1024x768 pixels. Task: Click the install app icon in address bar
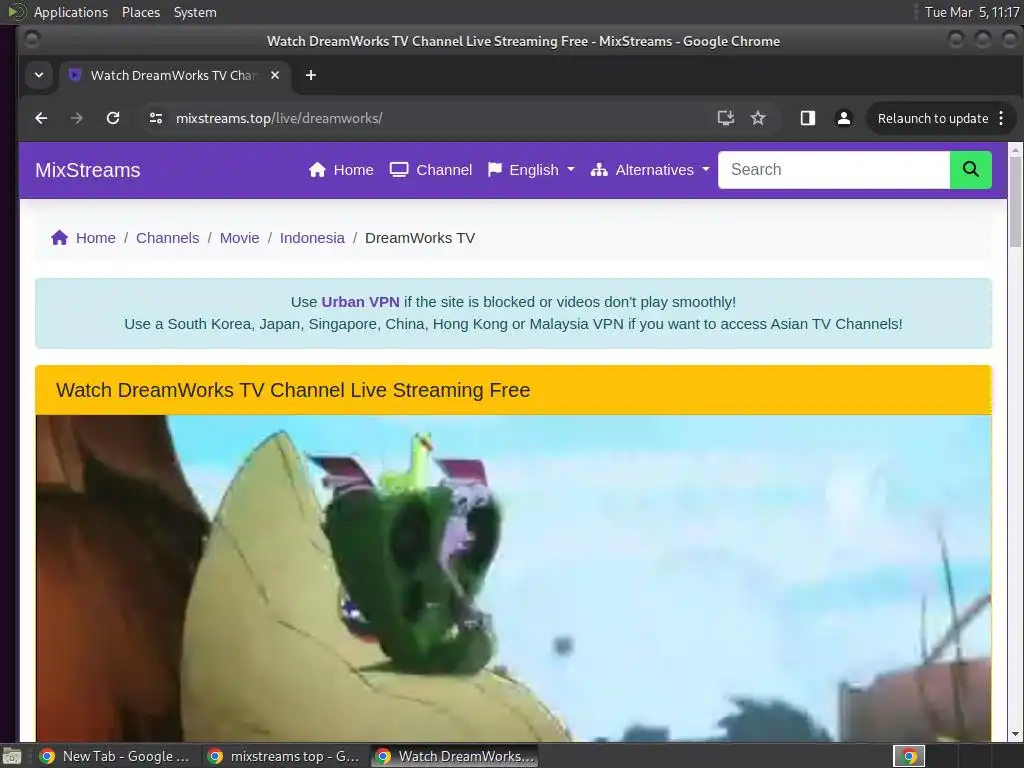[x=726, y=118]
